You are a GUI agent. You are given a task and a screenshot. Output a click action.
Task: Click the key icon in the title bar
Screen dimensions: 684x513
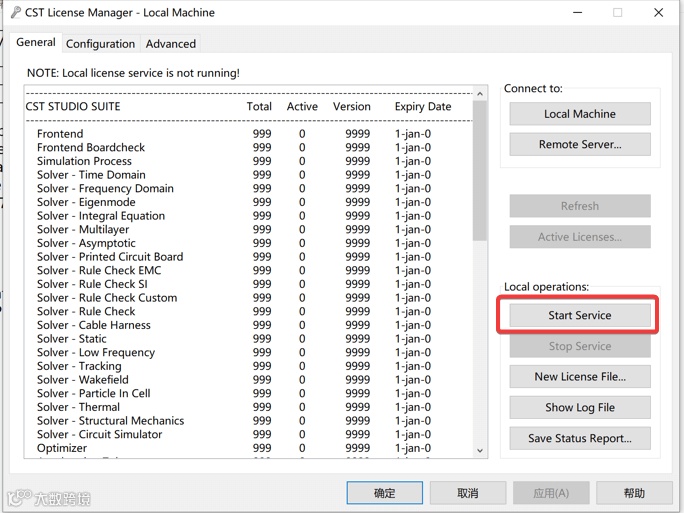16,13
